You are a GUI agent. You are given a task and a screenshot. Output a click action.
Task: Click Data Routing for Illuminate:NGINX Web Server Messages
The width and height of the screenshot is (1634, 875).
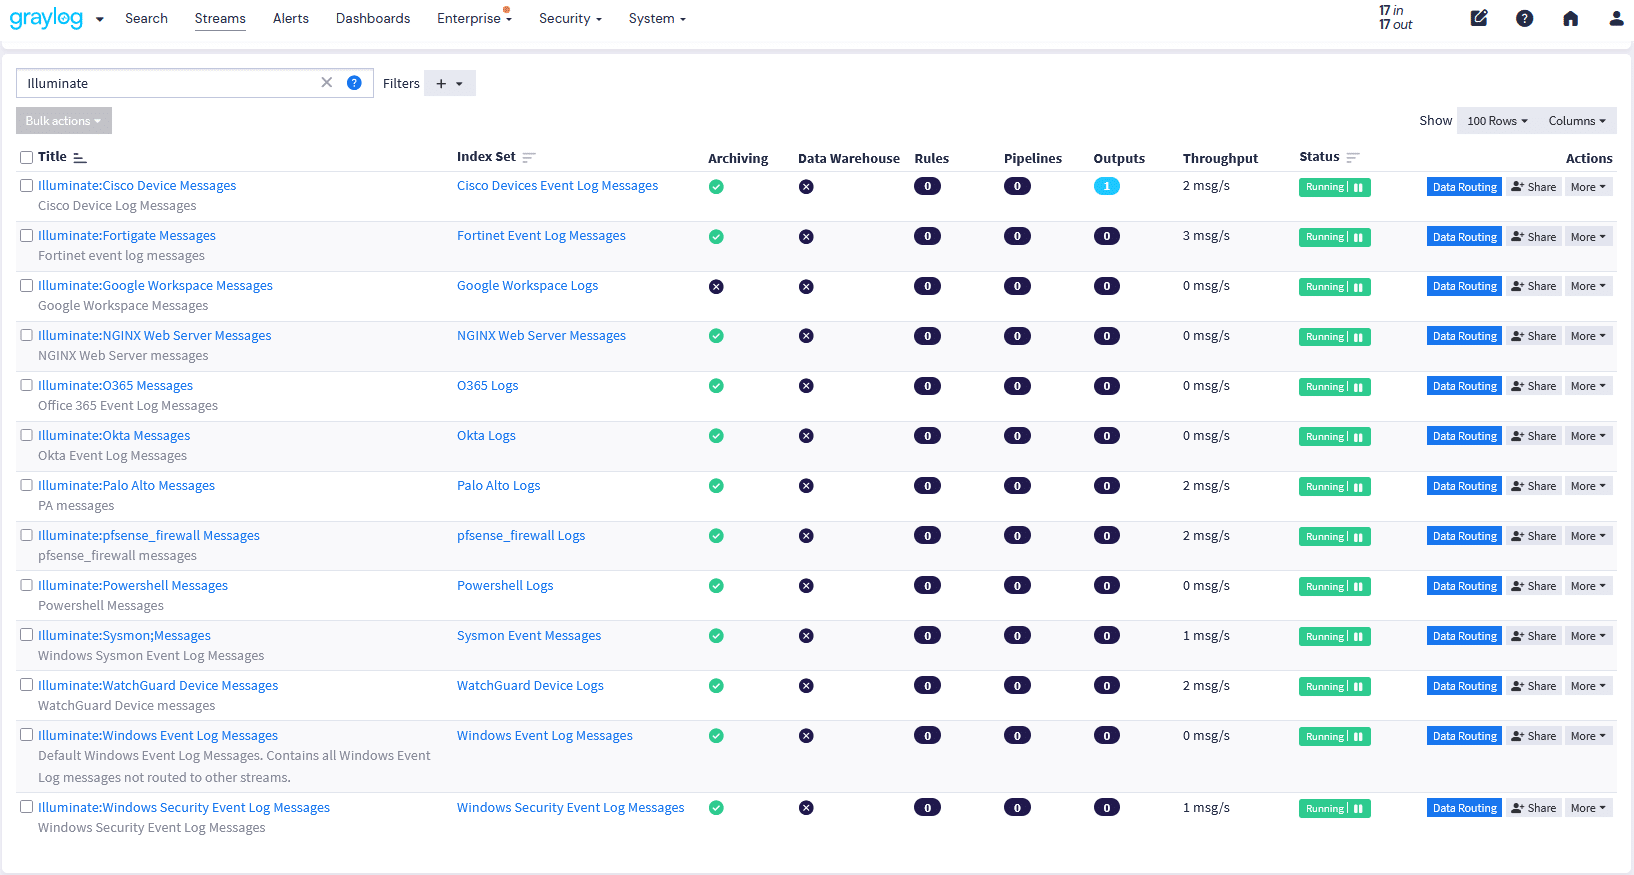[x=1463, y=337]
